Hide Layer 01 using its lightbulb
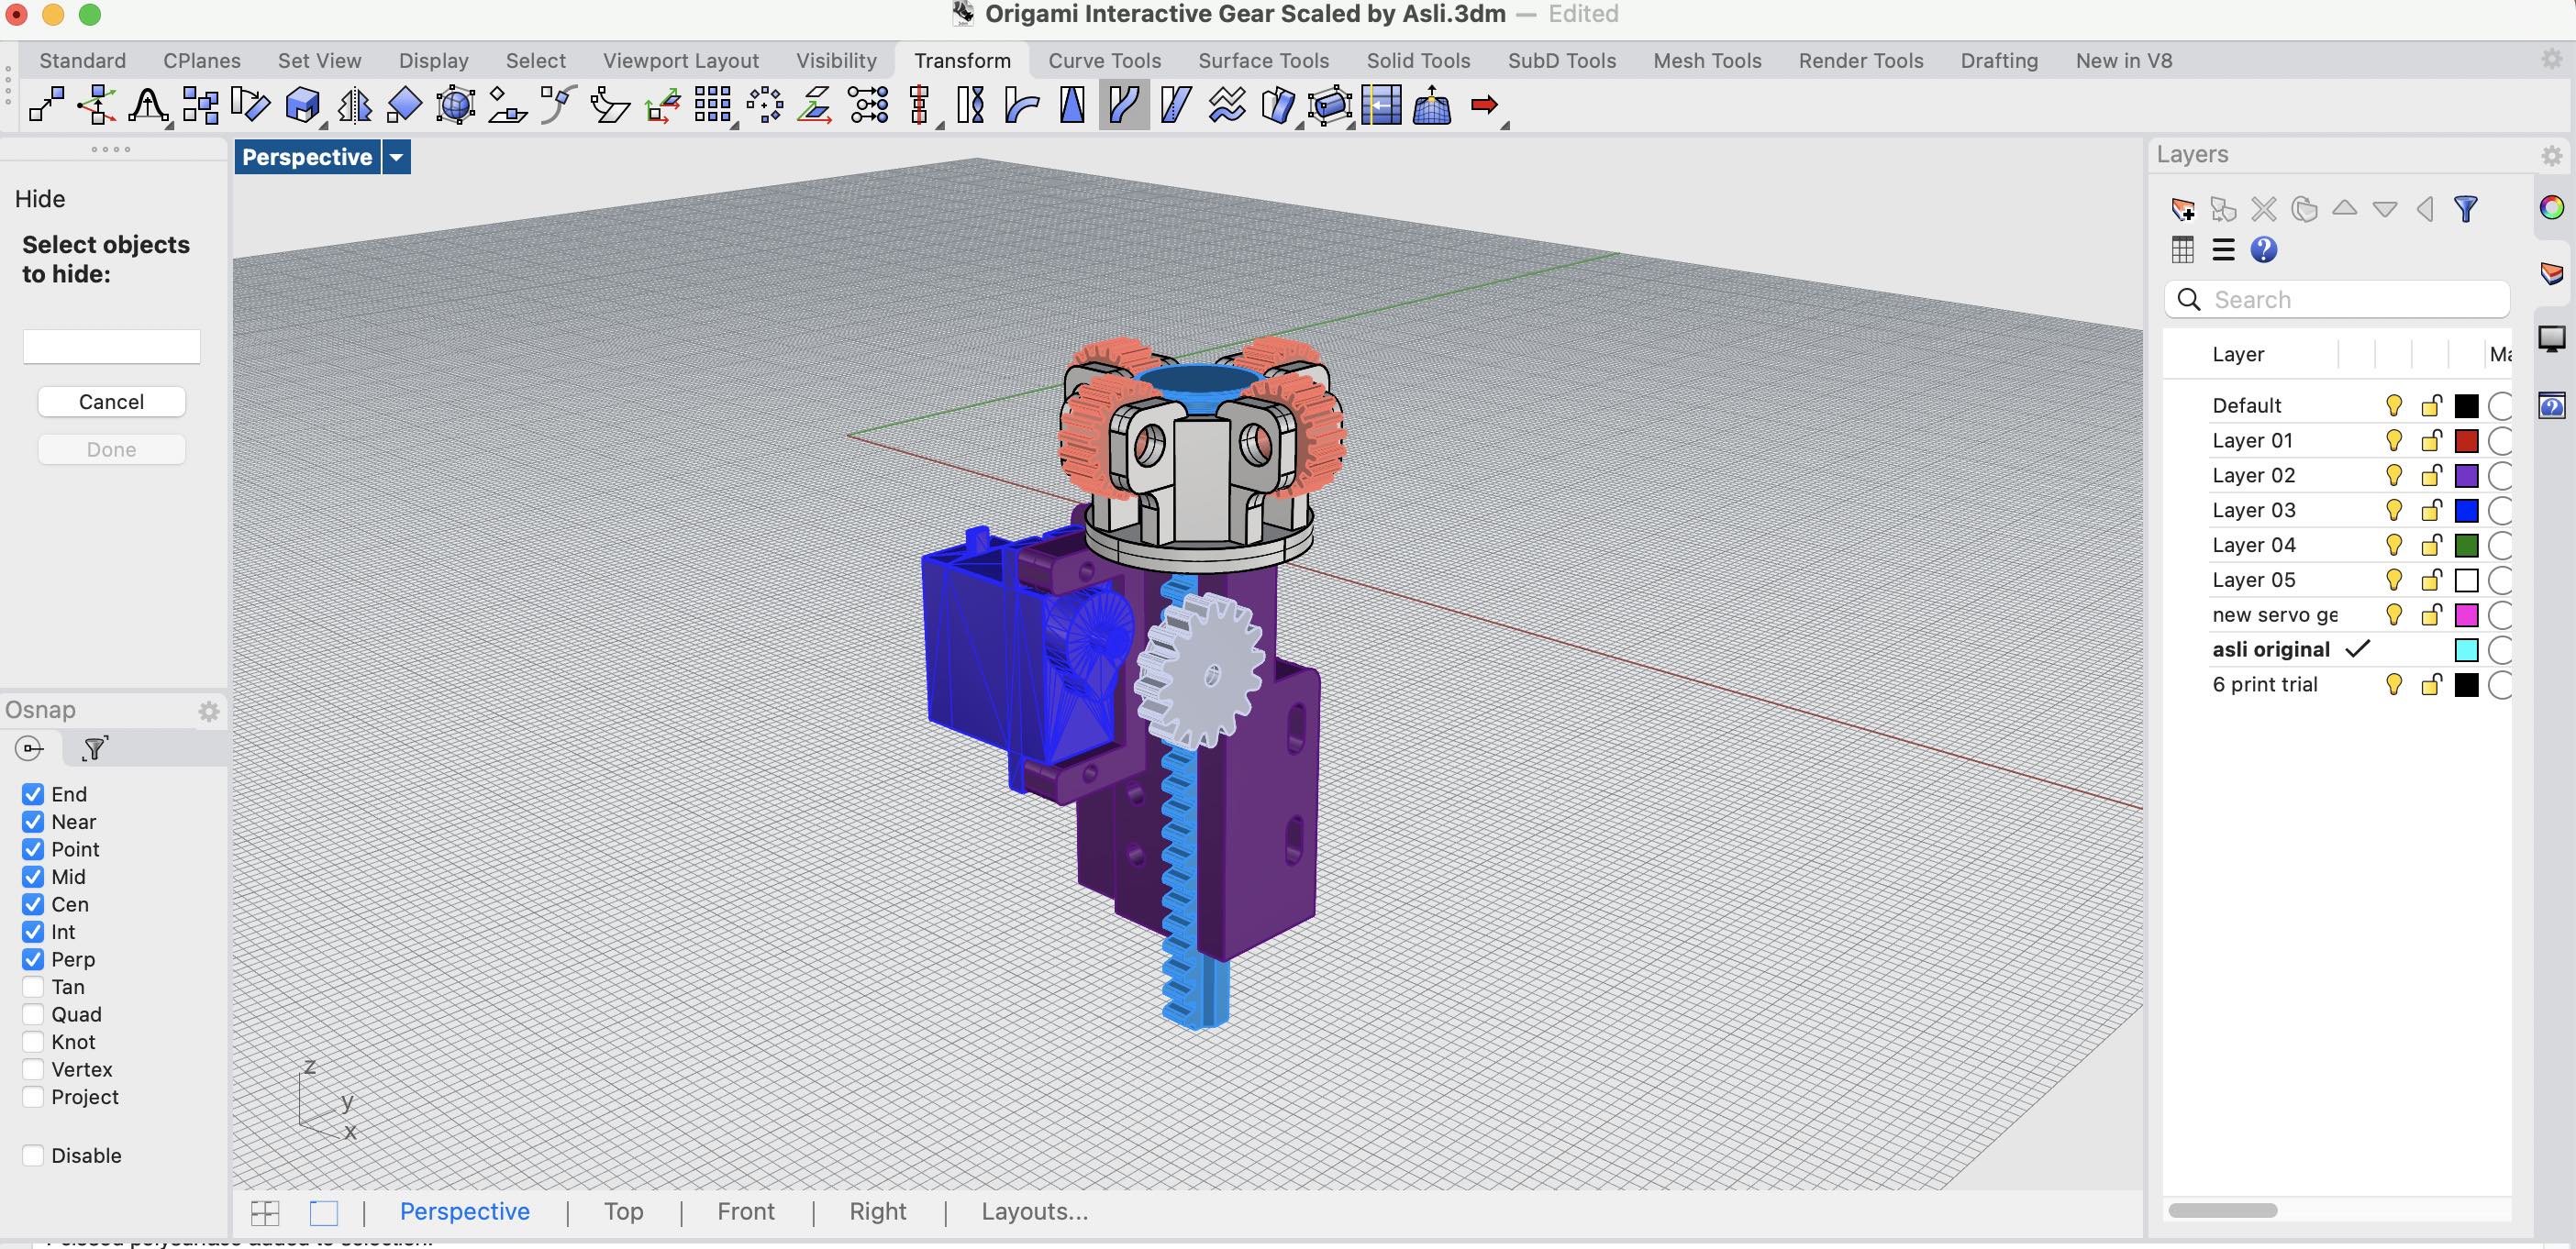This screenshot has width=2576, height=1249. click(x=2394, y=440)
